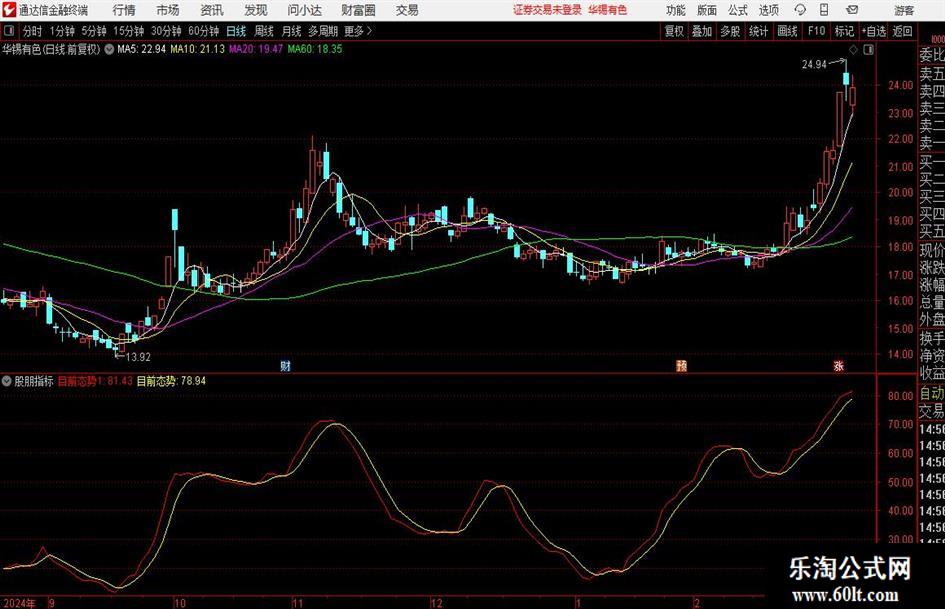Expand the 华锡有色 main chart indicator dropdown
Screen dimensions: 945x609
109,49
